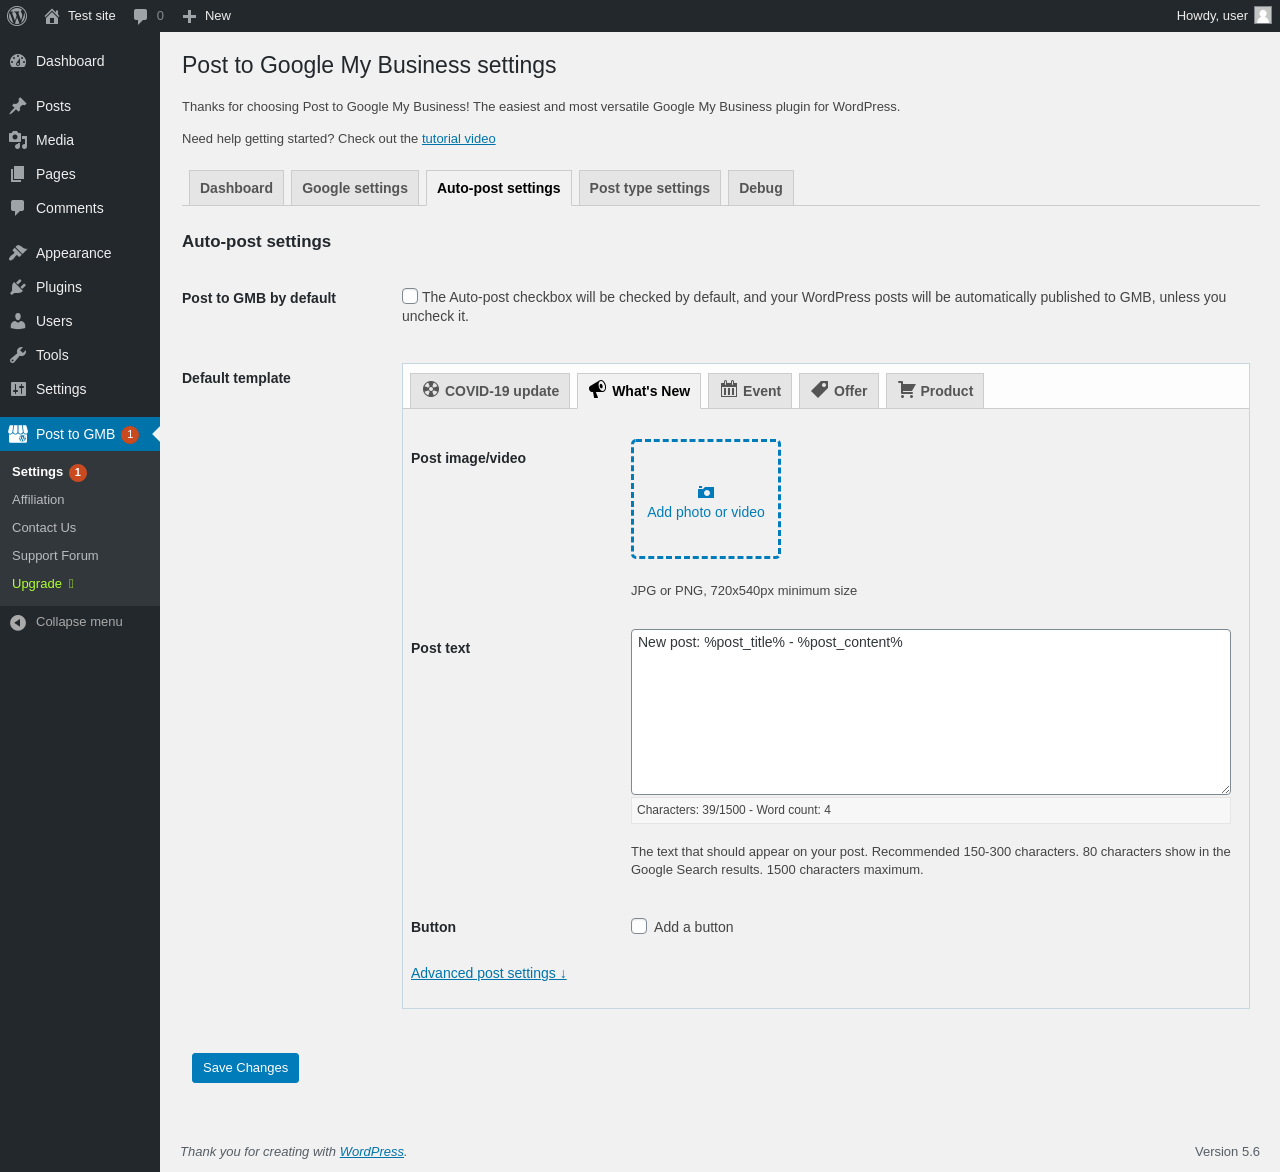Expand Advanced post settings

pyautogui.click(x=489, y=973)
